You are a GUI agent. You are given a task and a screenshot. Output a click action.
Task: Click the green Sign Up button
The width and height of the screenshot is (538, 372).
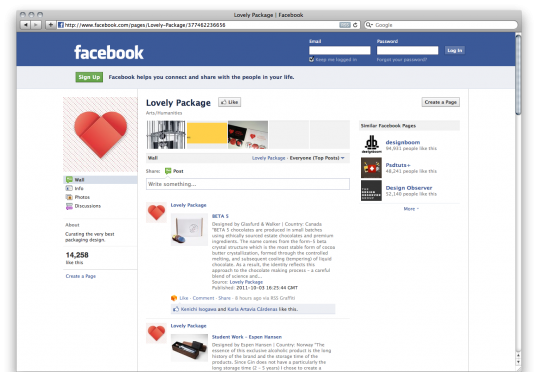[x=89, y=77]
